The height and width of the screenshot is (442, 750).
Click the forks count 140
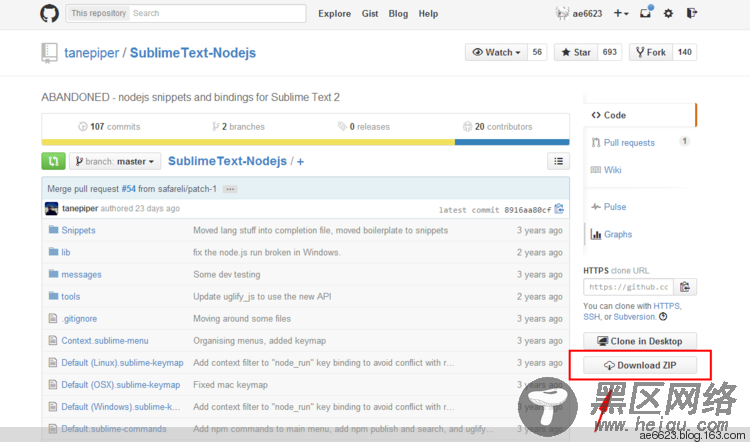684,52
